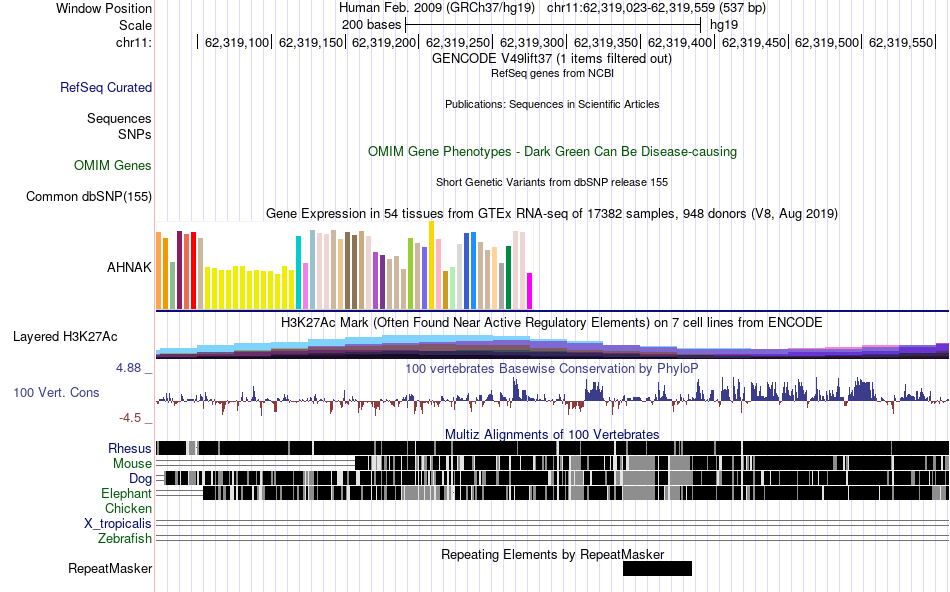Click the 62,319,100 ruler coordinate
The height and width of the screenshot is (592, 950).
(x=236, y=42)
